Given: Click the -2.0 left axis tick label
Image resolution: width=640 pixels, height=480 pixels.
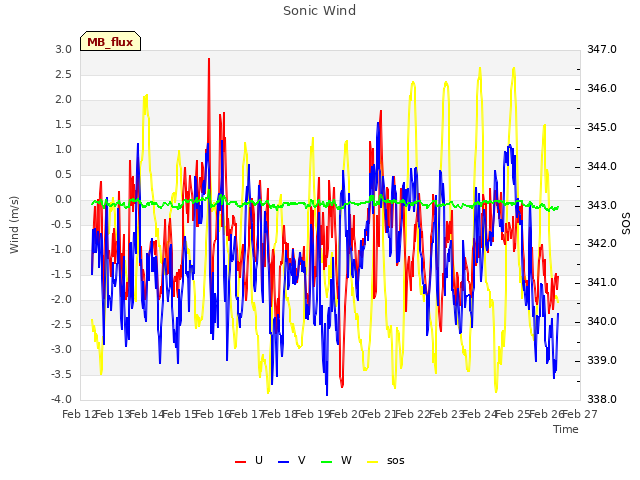Looking at the screenshot, I should click(61, 300).
